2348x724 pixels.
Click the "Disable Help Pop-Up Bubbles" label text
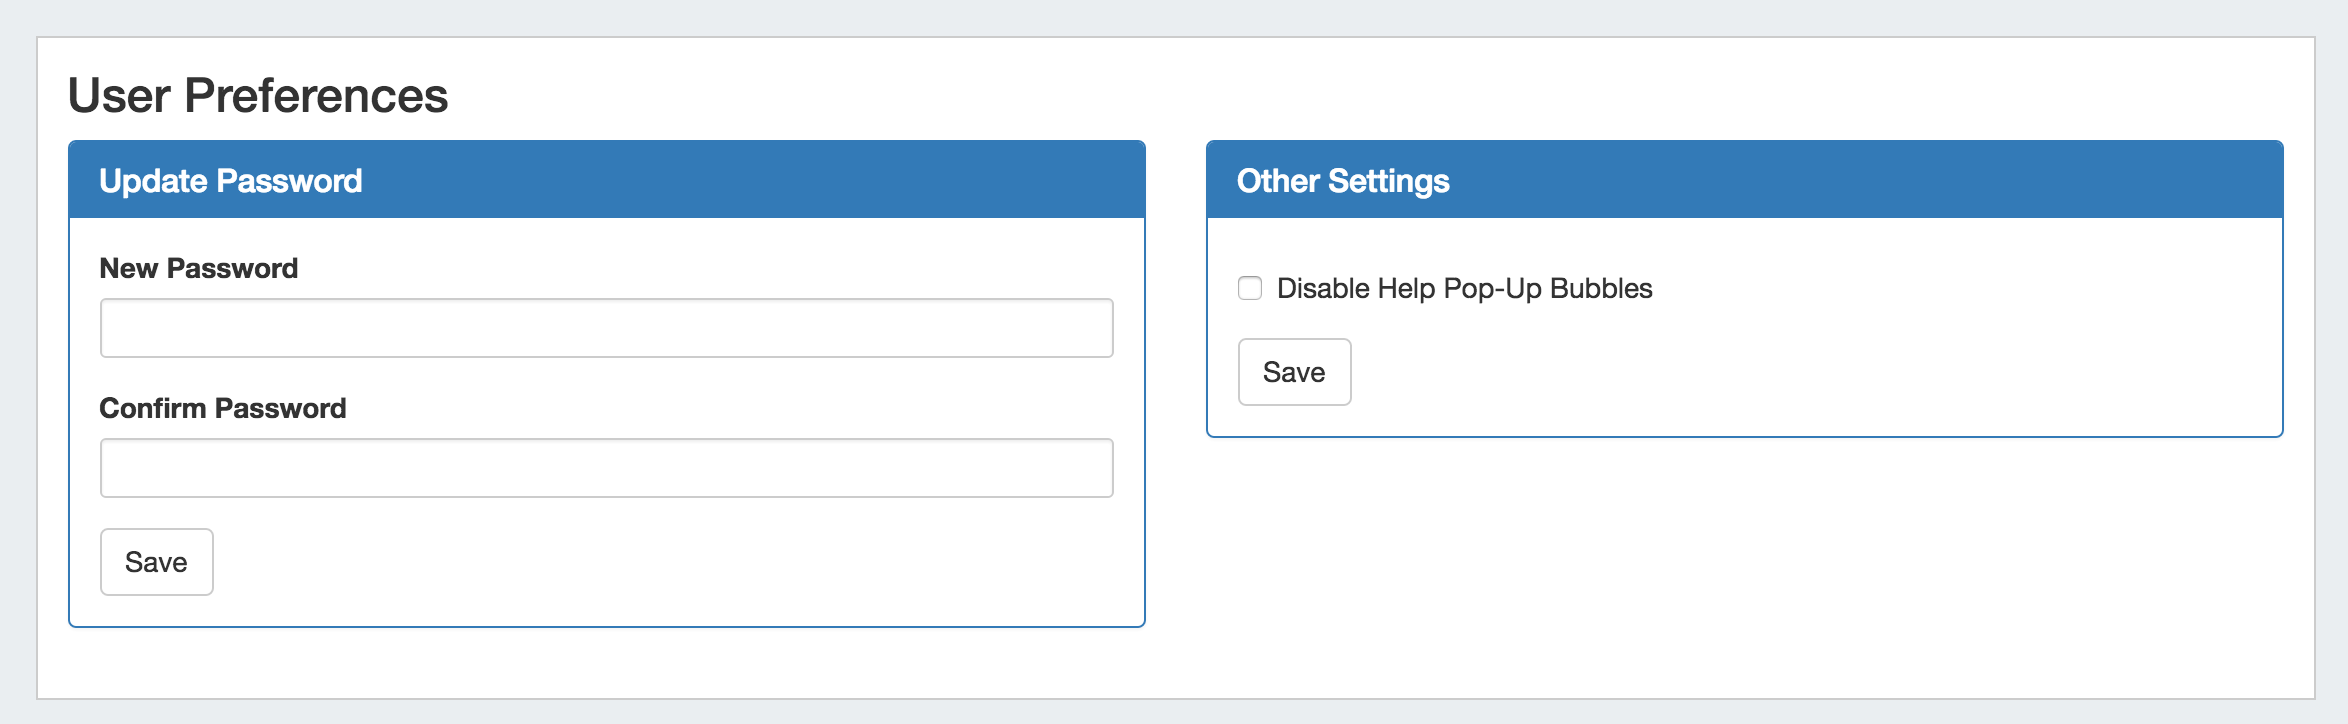click(x=1464, y=288)
